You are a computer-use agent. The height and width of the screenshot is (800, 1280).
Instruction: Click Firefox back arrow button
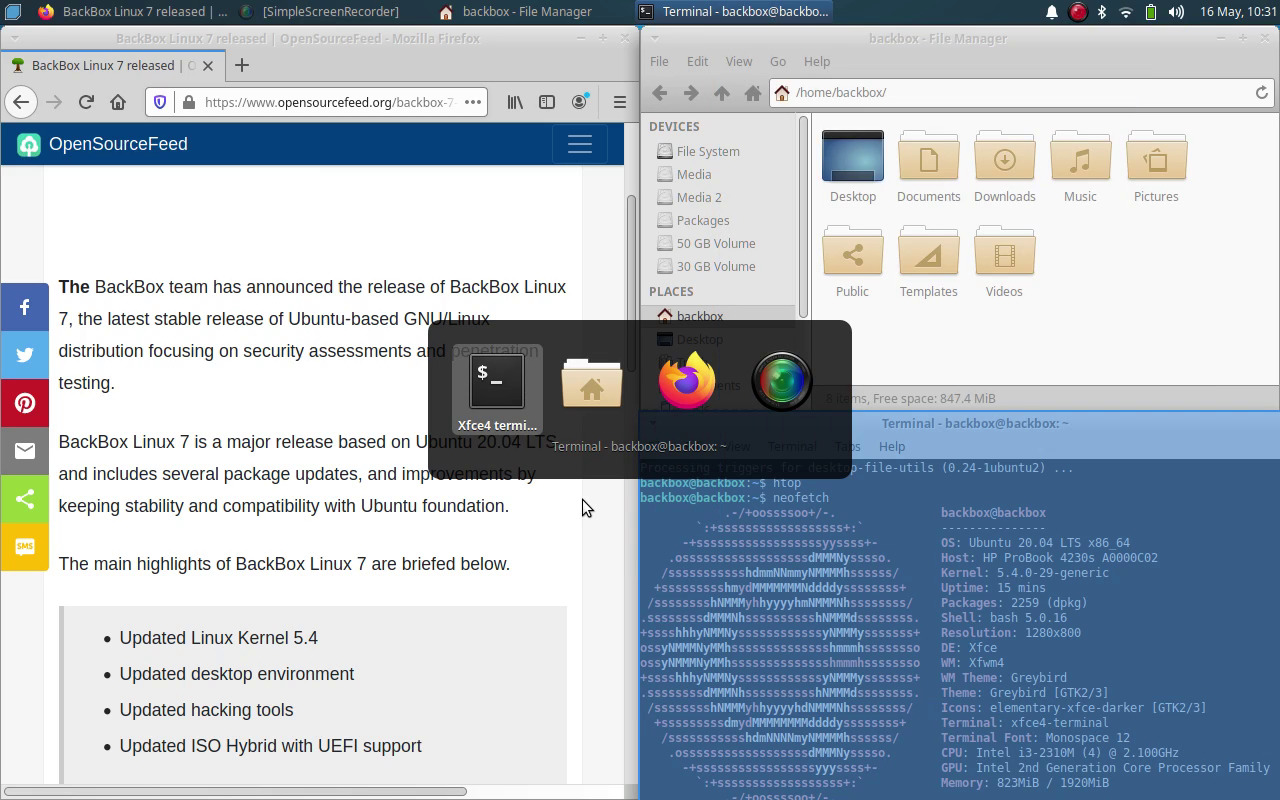21,102
